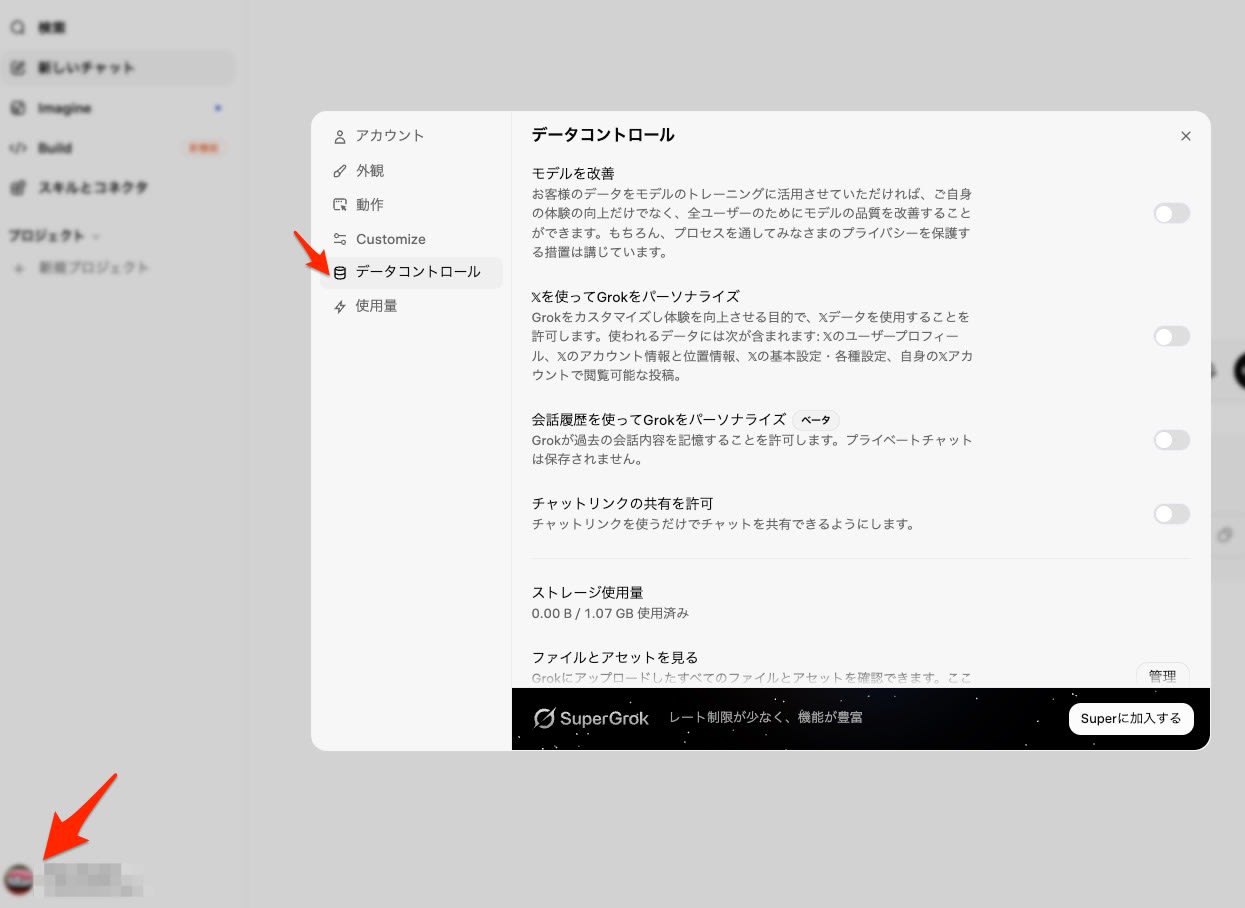1245x908 pixels.
Task: Click the レート制限が少なく、機能が豊富 banner text
Action: click(766, 718)
